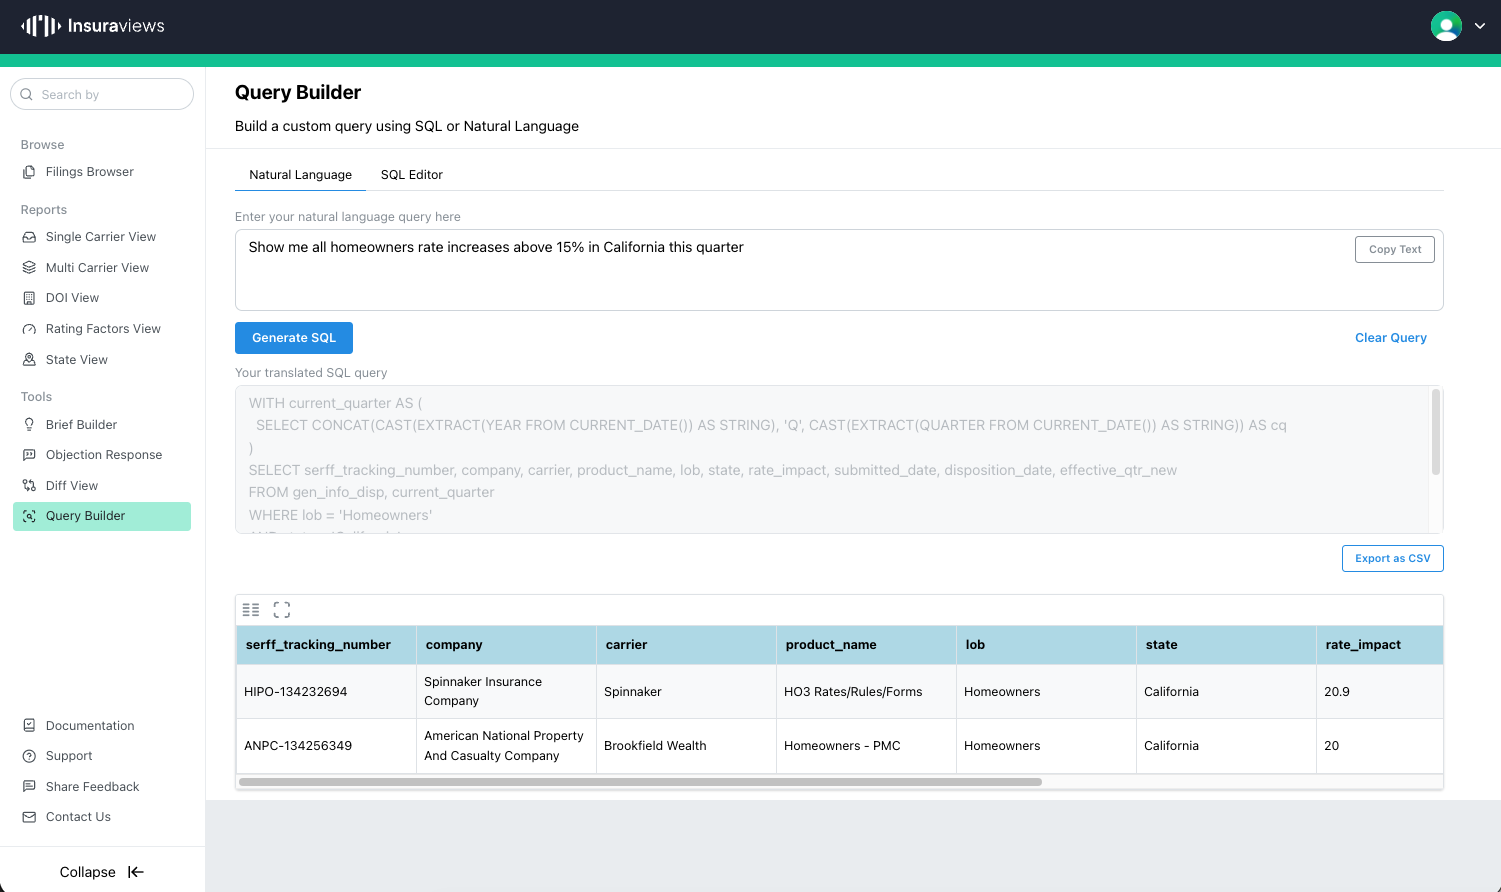This screenshot has height=892, width=1501.
Task: Select Query Builder in sidebar
Action: [102, 516]
